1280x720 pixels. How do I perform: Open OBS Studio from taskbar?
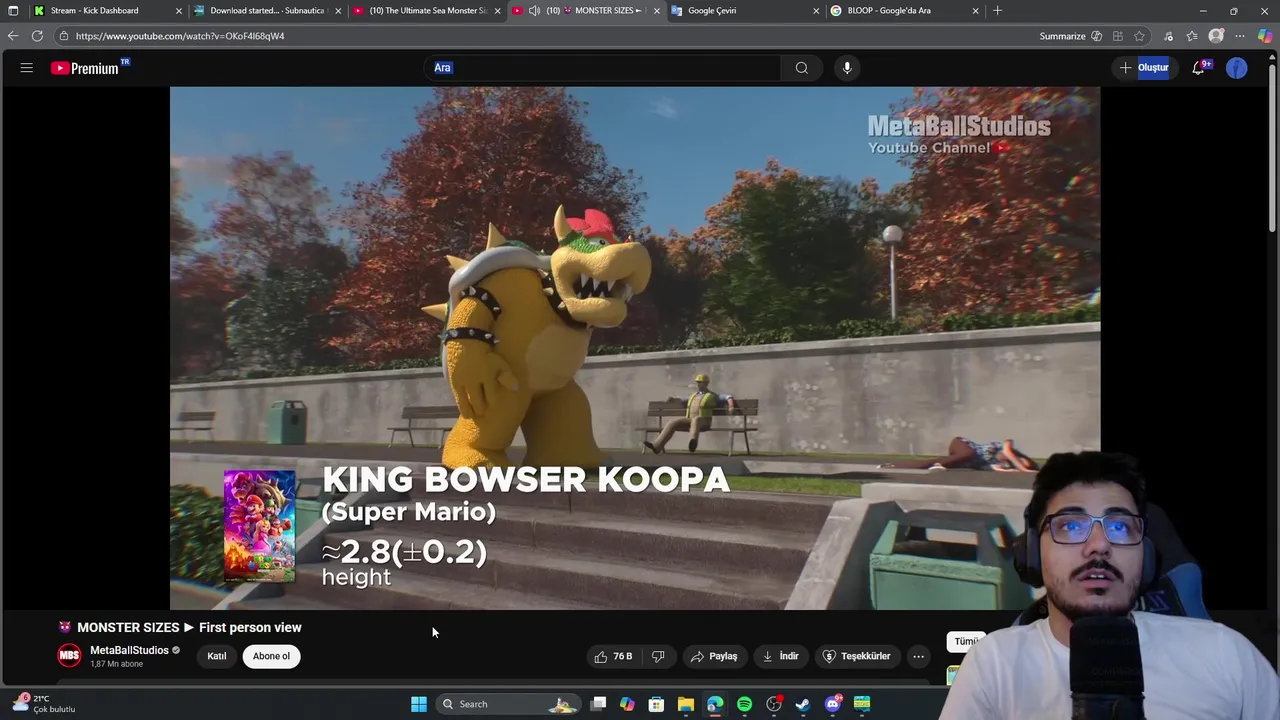coord(773,704)
